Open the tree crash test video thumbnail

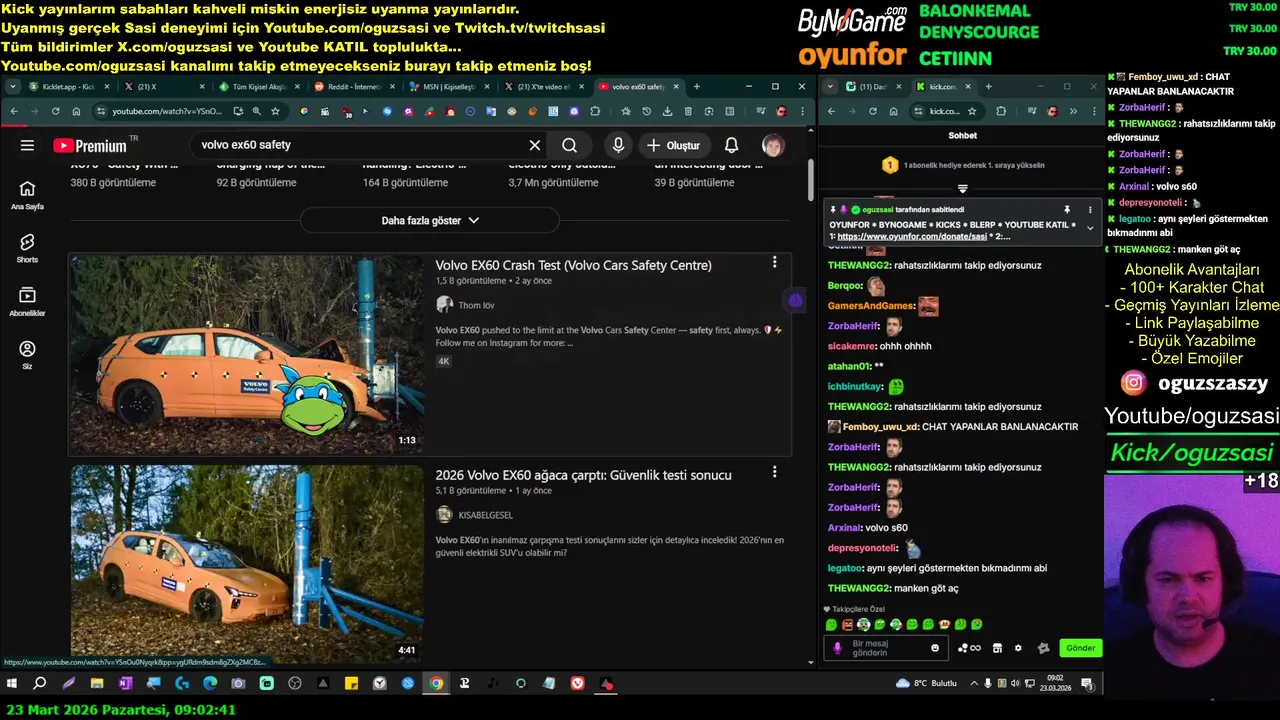(x=247, y=562)
